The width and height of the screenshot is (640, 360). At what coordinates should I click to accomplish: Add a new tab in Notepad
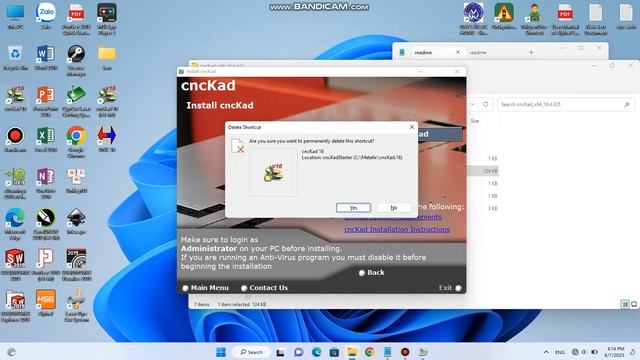(x=531, y=52)
